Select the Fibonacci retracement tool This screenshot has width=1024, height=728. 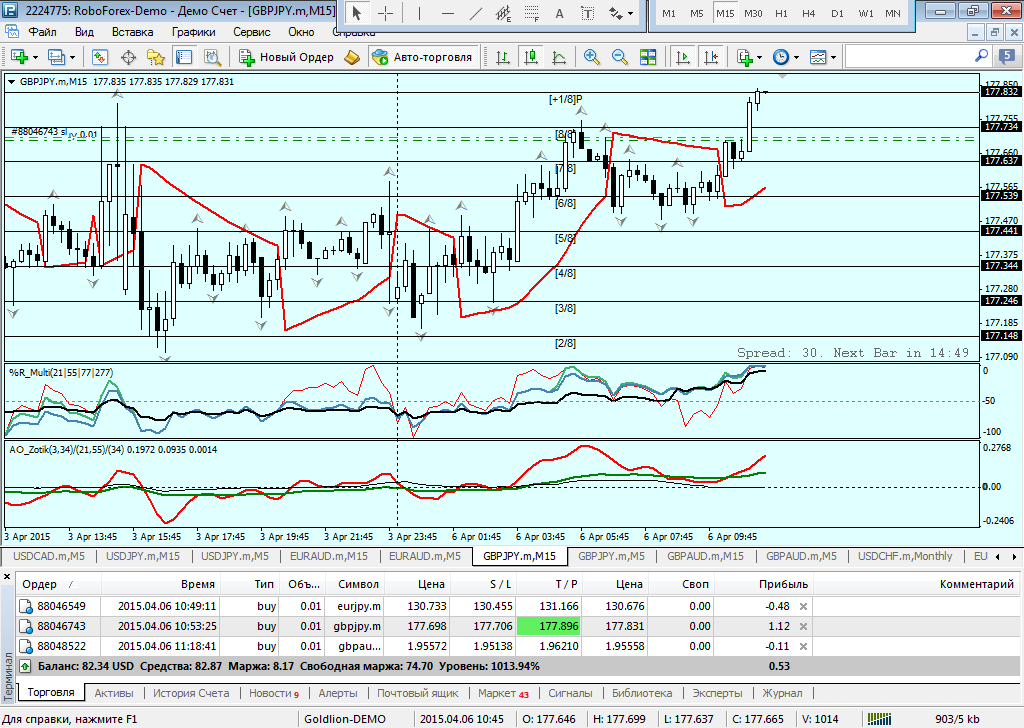pos(532,13)
